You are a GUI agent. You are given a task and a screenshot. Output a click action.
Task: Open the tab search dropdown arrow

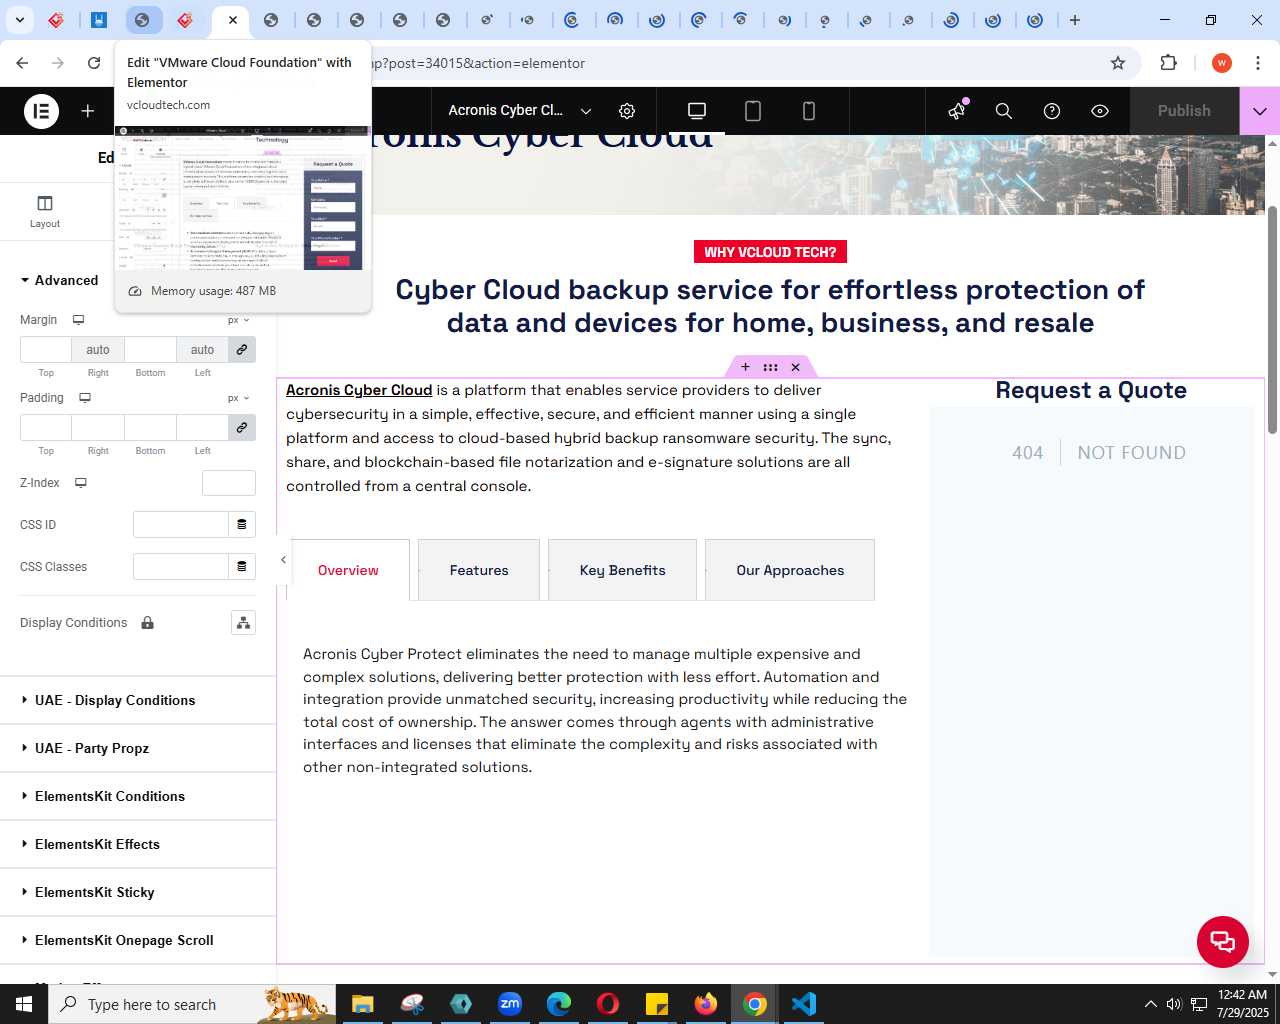19,20
